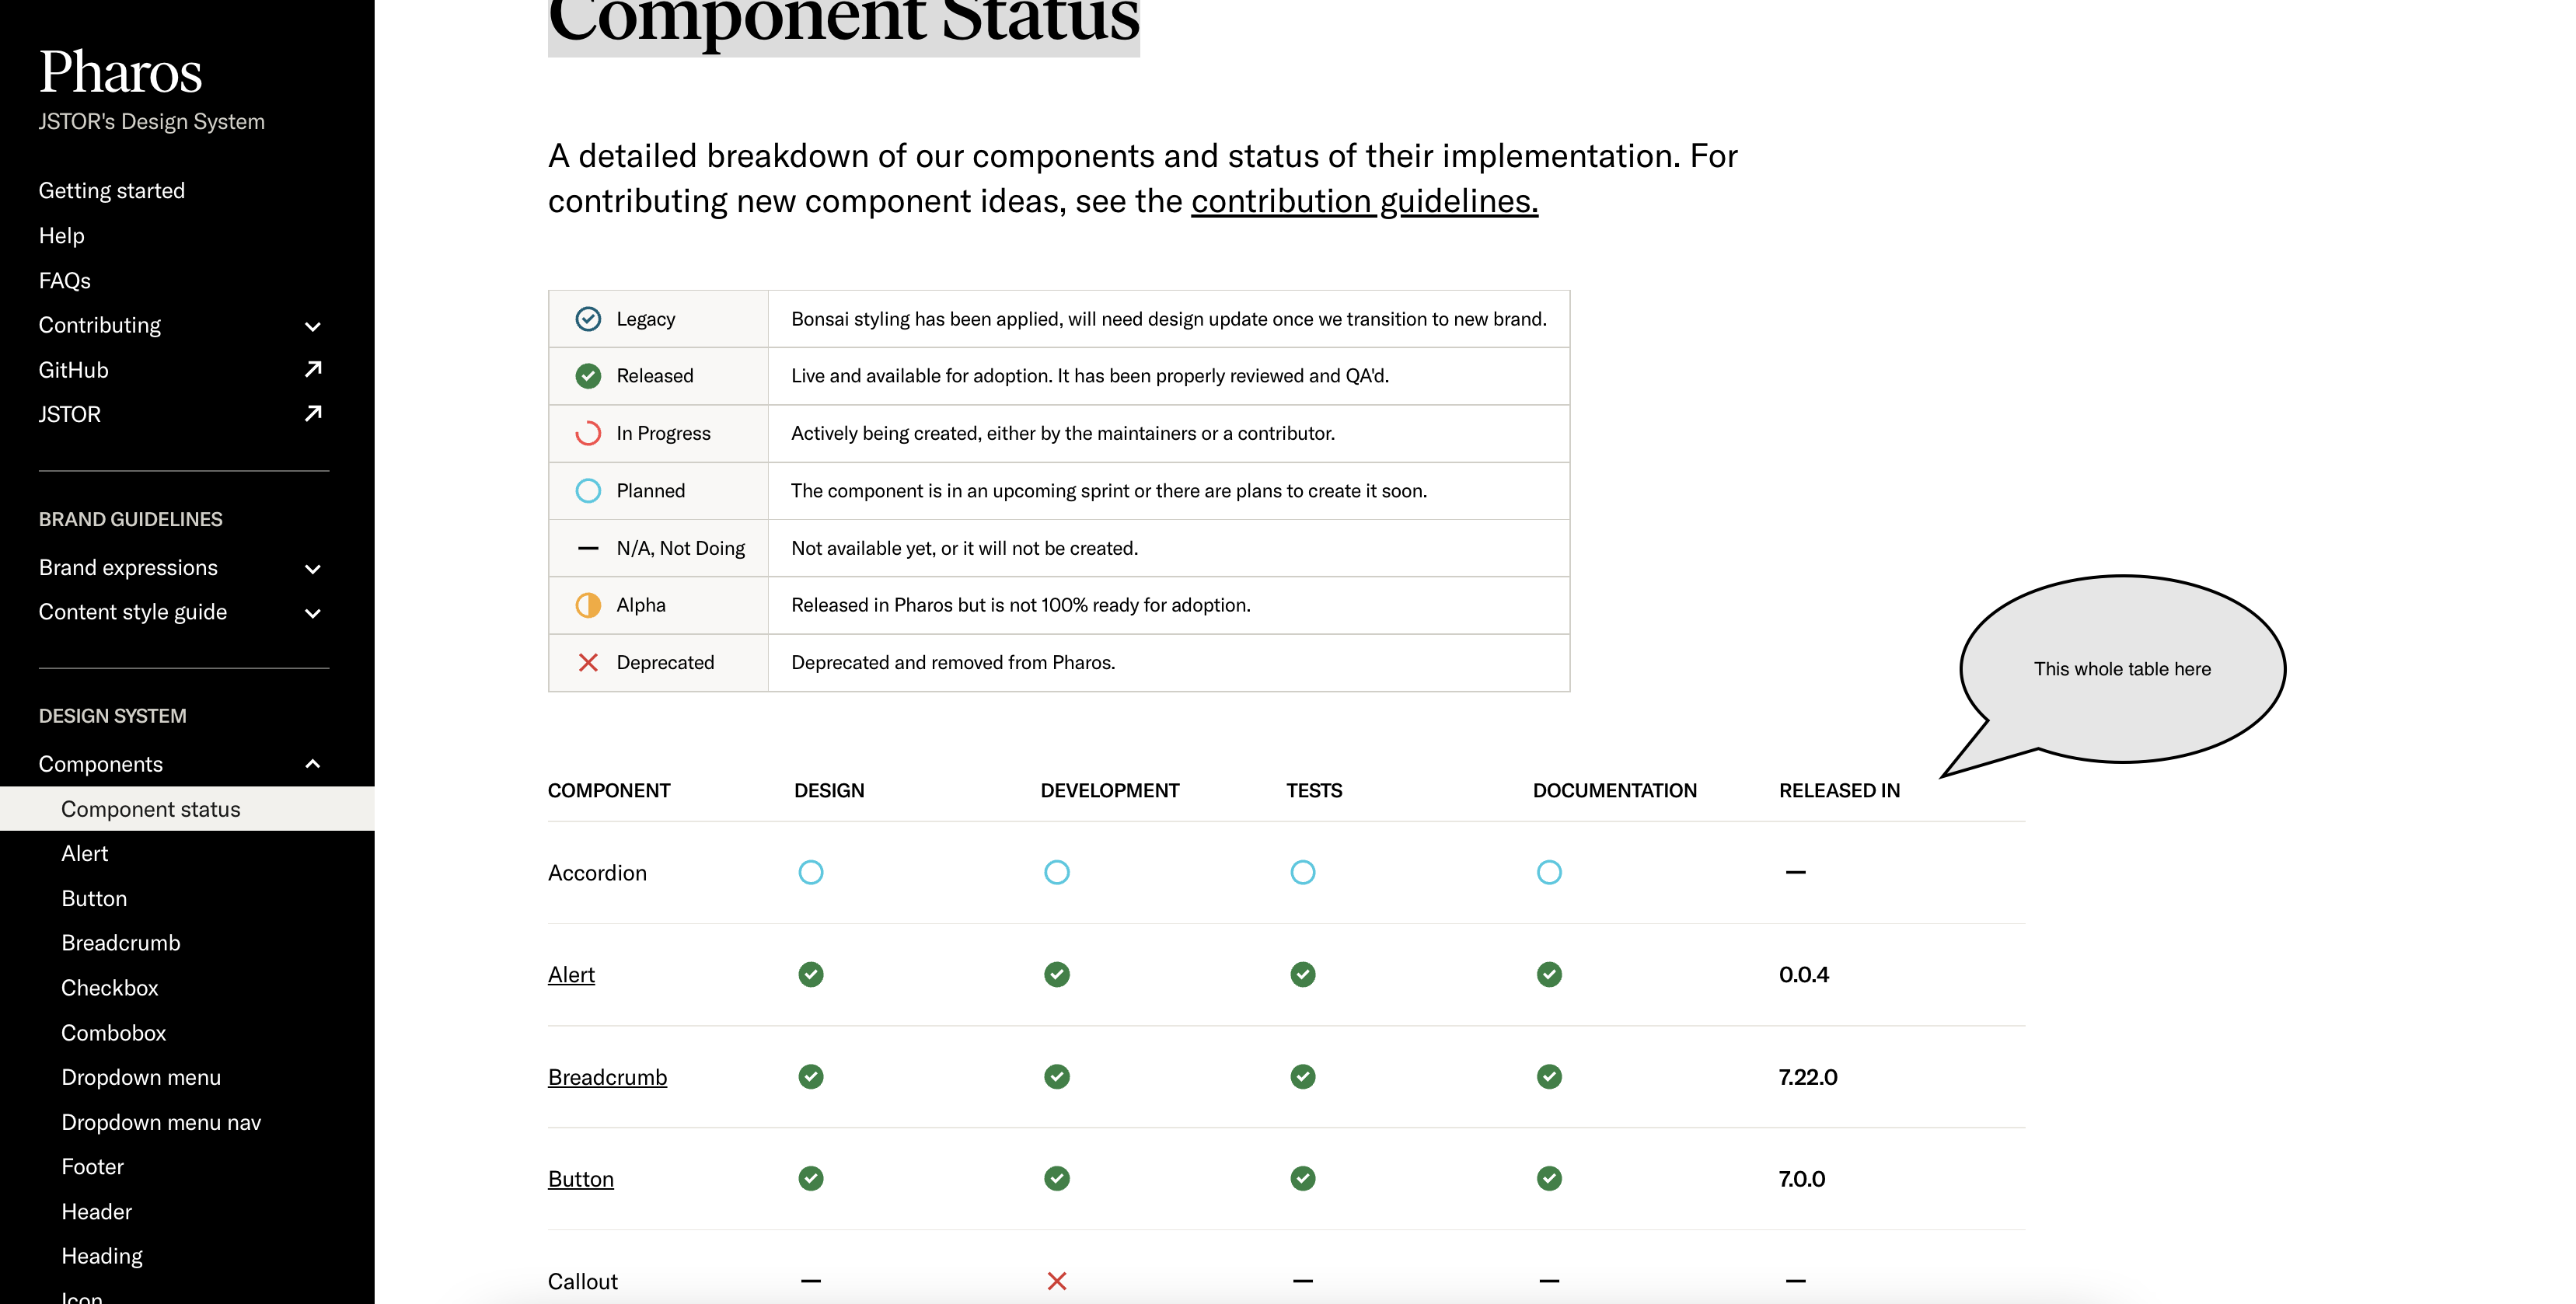Click the red X Deprecated legend icon
The image size is (2576, 1304).
[x=588, y=662]
